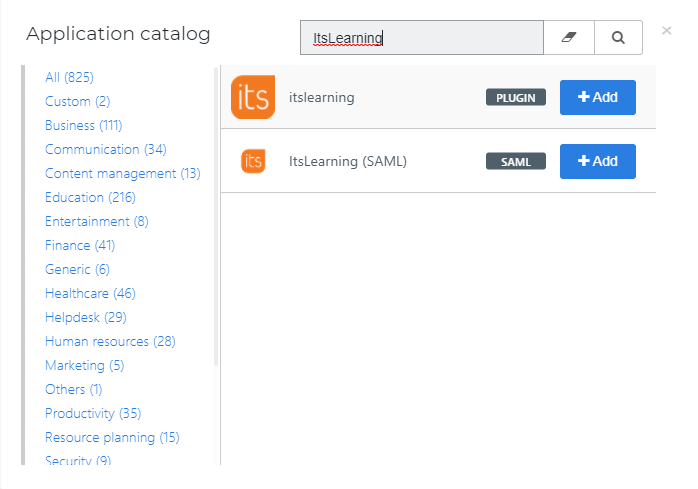The width and height of the screenshot is (698, 489).
Task: Close the Application catalog dialog
Action: [x=666, y=30]
